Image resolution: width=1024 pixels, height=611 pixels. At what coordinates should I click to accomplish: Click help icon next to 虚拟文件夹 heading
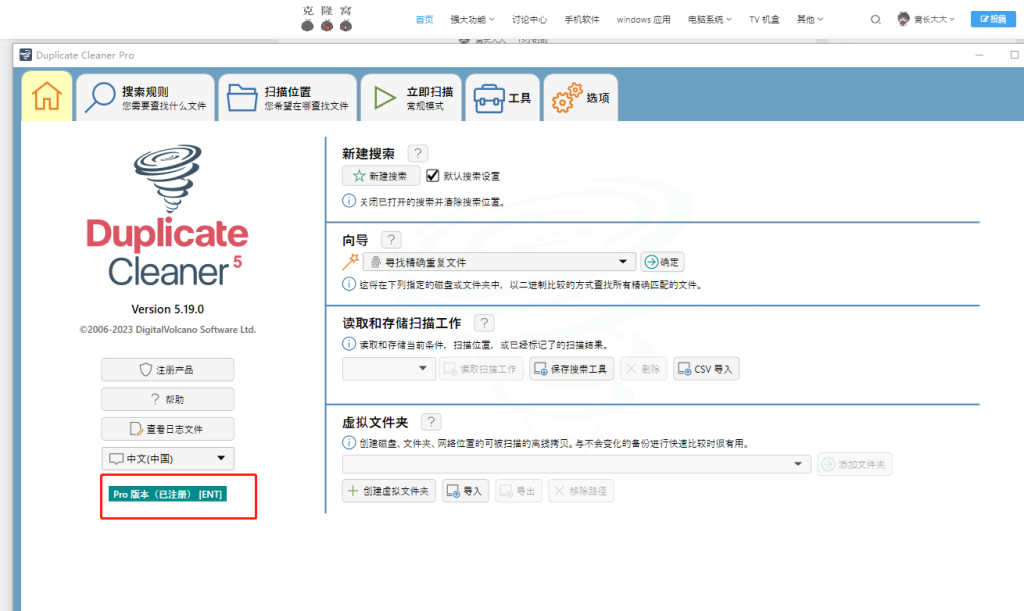(431, 422)
